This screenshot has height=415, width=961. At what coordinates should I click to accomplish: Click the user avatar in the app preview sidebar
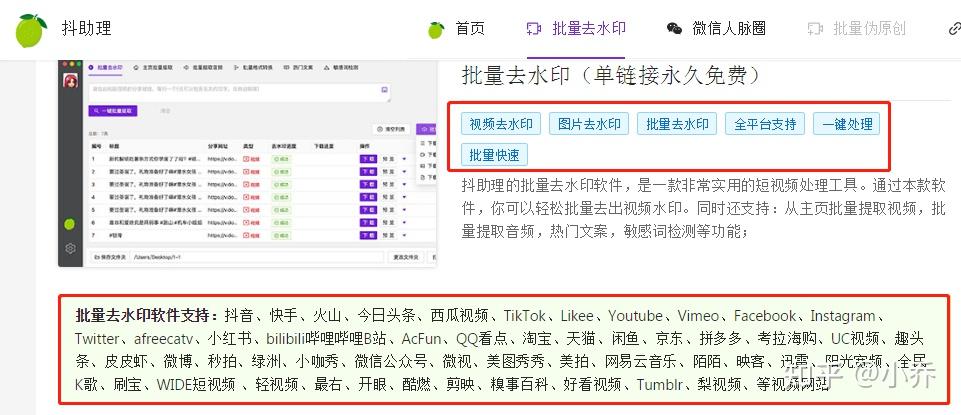pos(70,81)
